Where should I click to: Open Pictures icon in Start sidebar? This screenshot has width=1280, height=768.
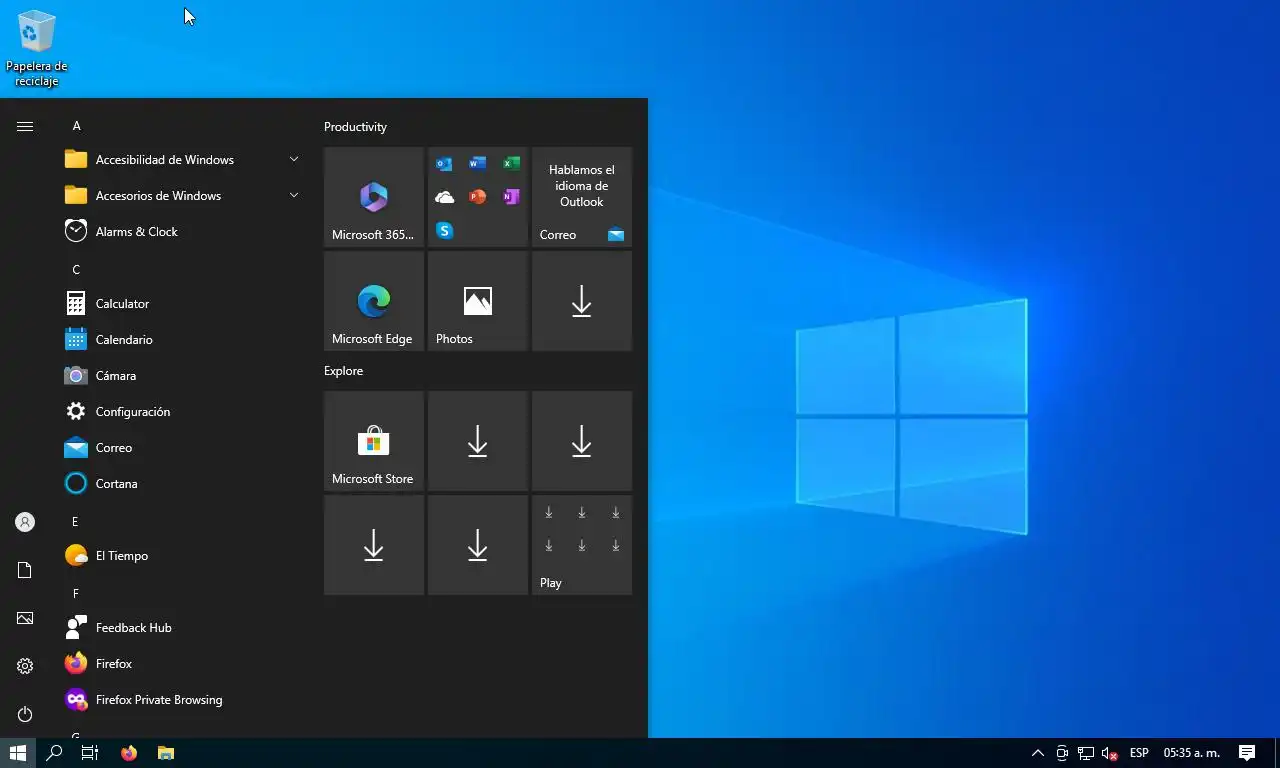point(25,618)
